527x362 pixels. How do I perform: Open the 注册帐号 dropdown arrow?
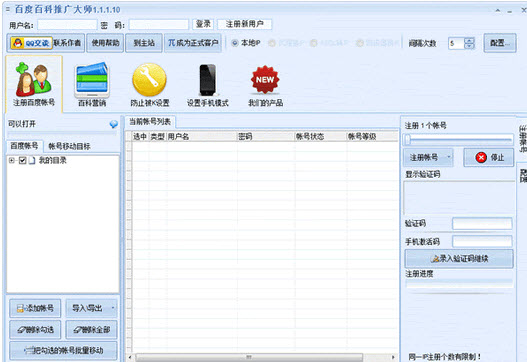point(449,157)
